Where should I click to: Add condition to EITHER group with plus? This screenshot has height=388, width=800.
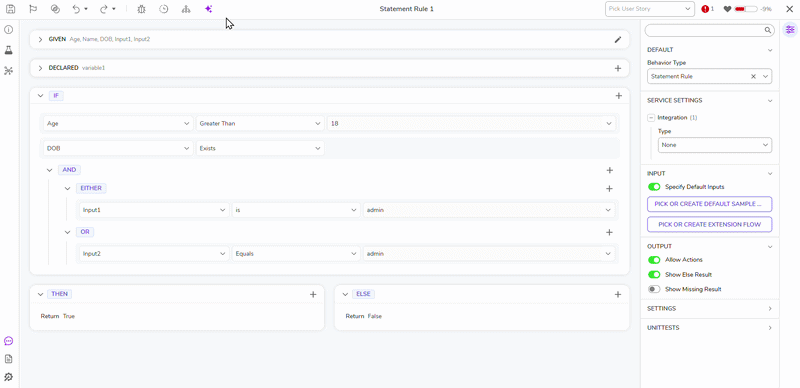coord(609,188)
